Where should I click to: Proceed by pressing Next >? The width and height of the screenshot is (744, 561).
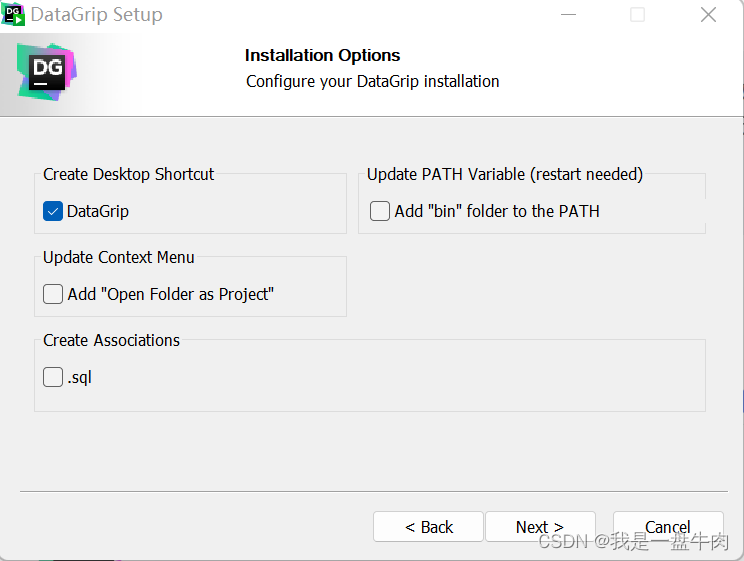click(x=540, y=527)
